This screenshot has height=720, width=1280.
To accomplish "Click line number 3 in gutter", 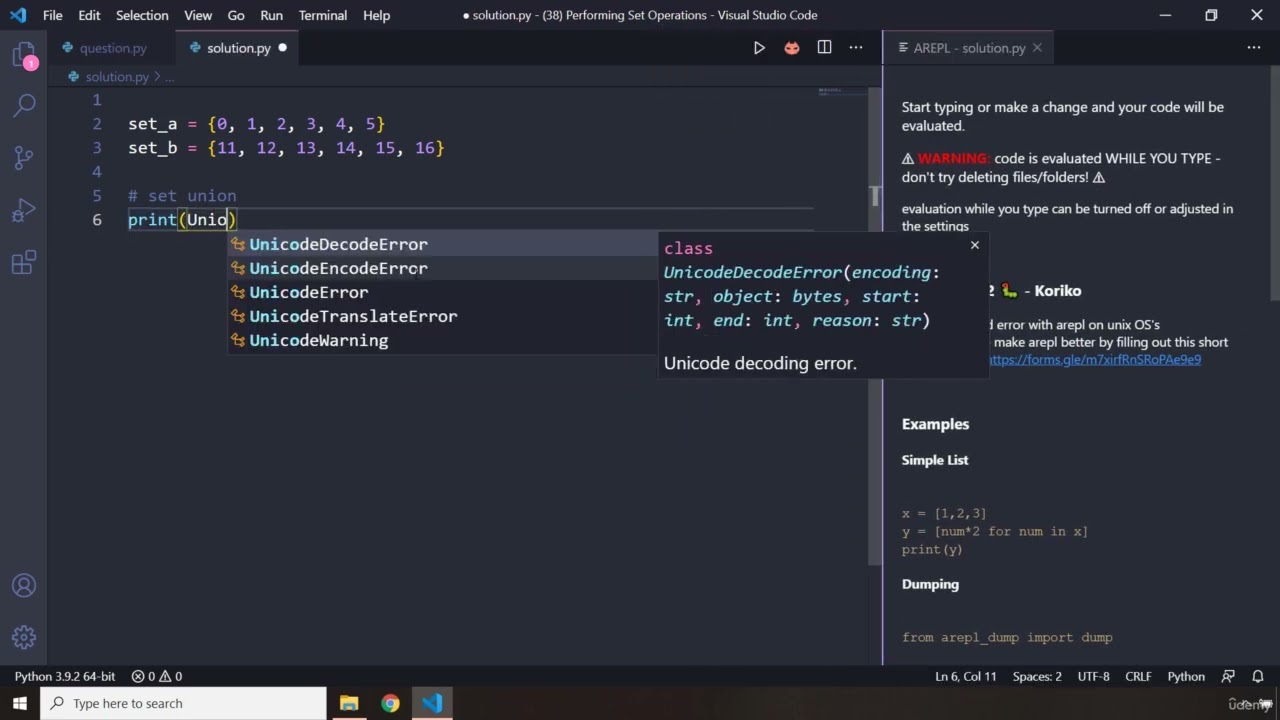I will click(97, 148).
